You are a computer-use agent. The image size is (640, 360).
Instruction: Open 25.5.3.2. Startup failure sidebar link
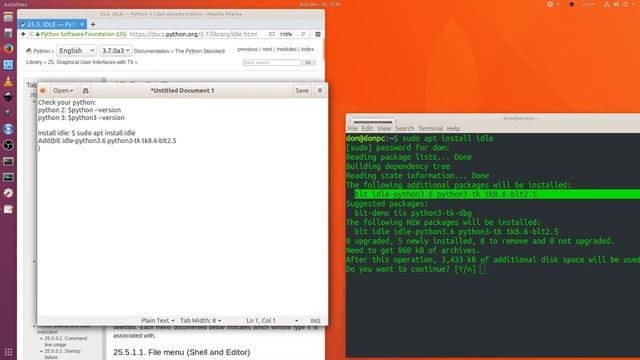click(62, 354)
